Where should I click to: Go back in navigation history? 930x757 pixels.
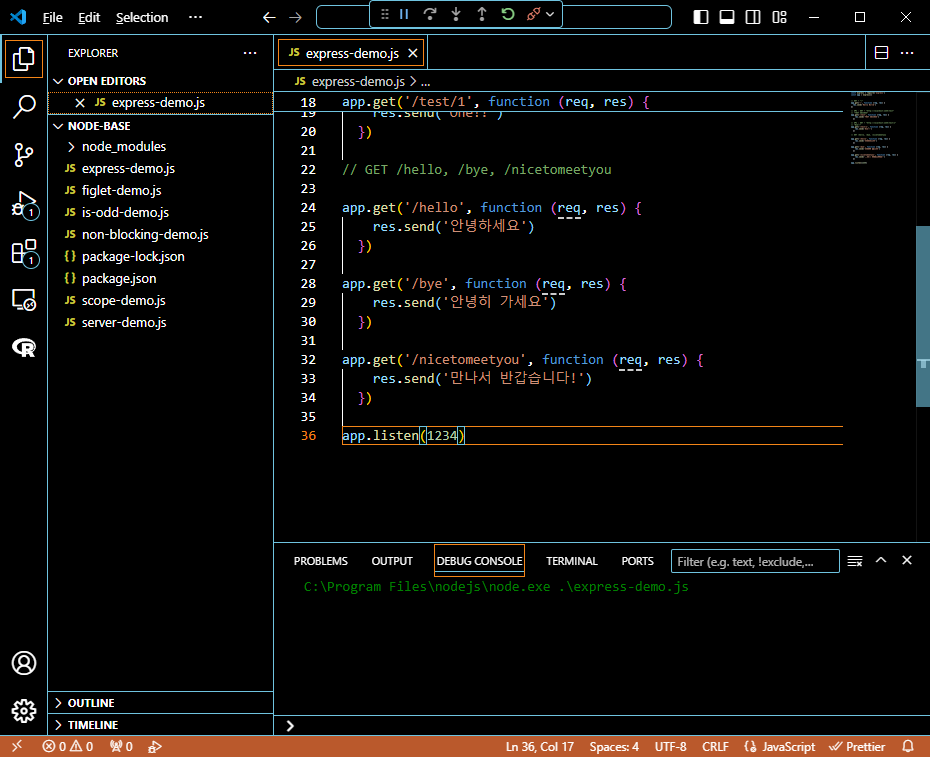click(x=269, y=18)
